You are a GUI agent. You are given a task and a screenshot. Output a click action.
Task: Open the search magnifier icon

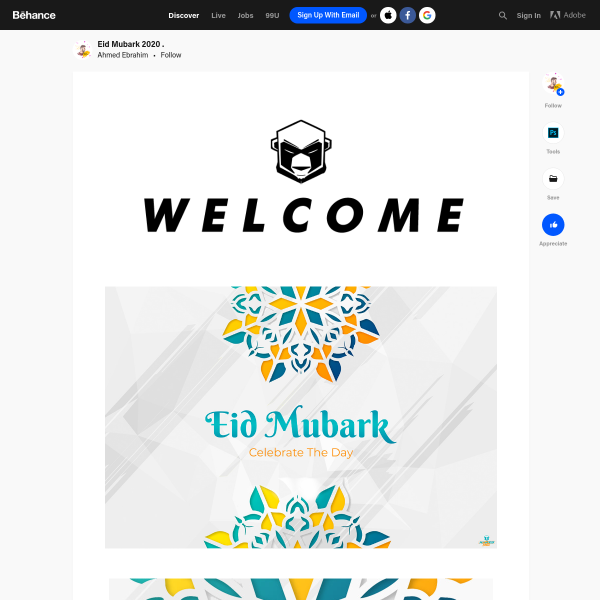[x=503, y=16]
